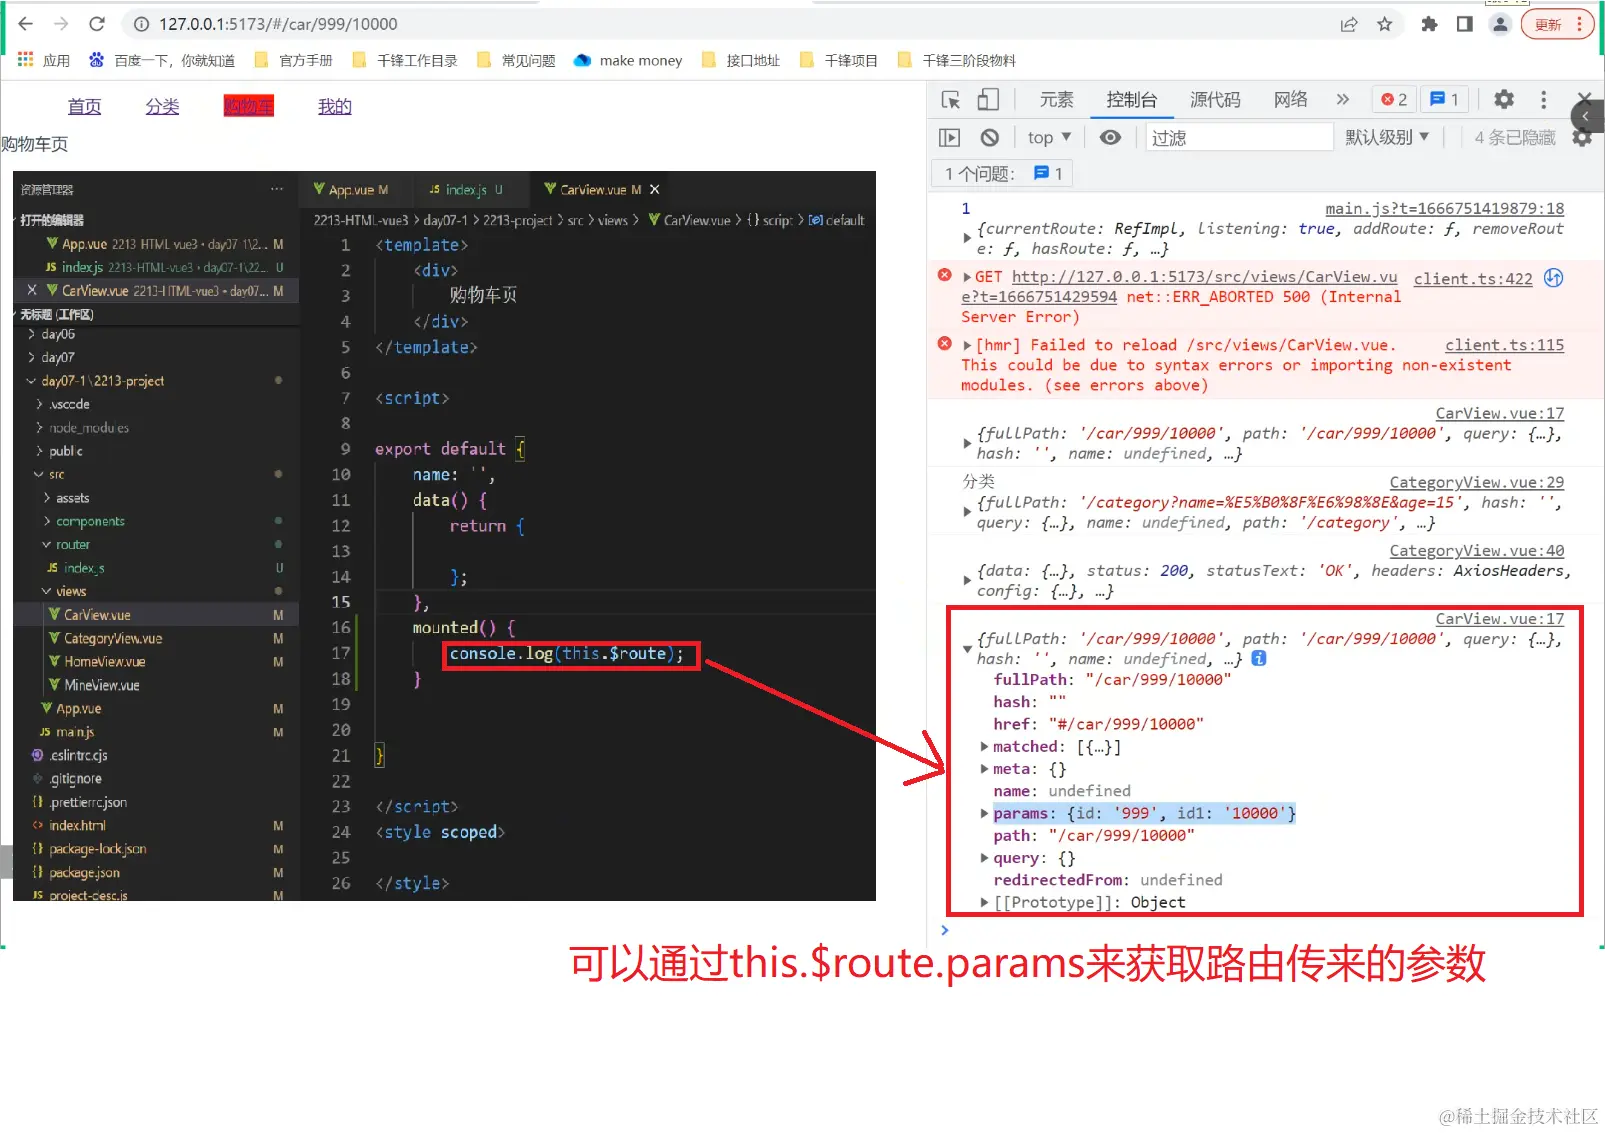
Task: Expand the params id 999 property
Action: click(984, 813)
